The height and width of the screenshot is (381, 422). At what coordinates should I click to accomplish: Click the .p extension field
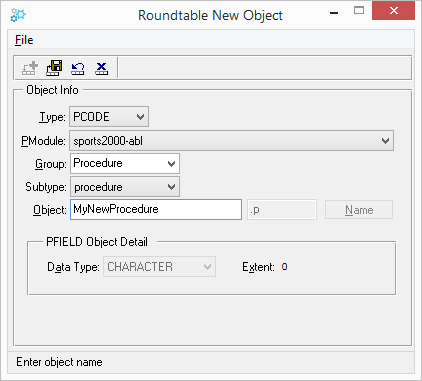282,210
